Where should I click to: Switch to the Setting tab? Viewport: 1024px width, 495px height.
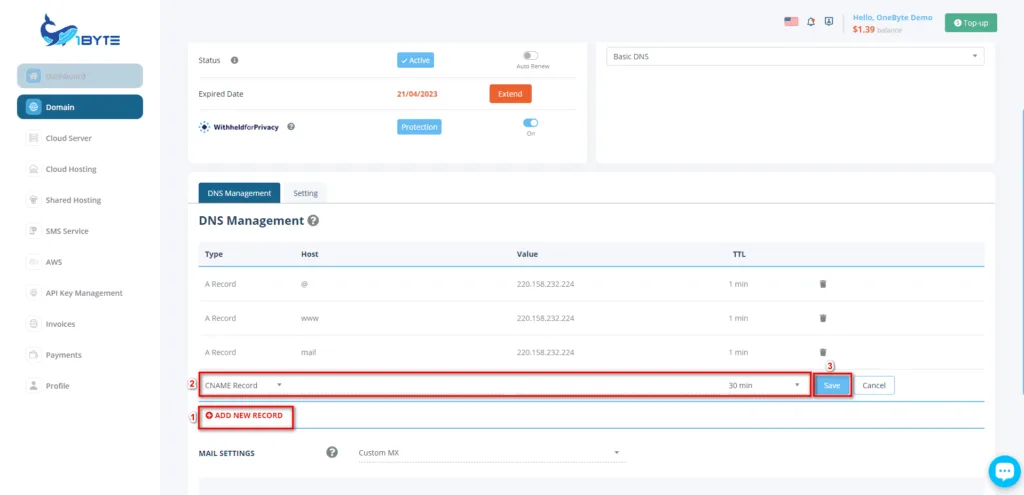pyautogui.click(x=305, y=193)
